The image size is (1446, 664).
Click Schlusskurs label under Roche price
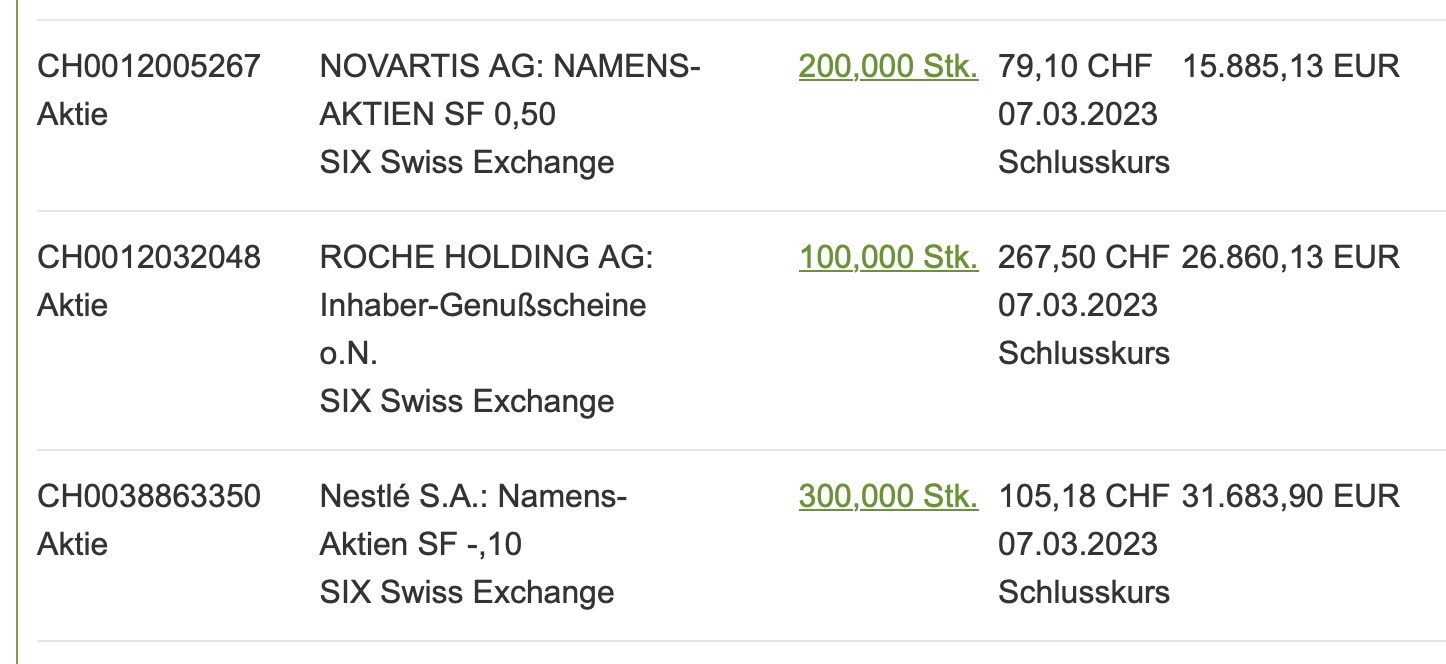(x=1083, y=353)
